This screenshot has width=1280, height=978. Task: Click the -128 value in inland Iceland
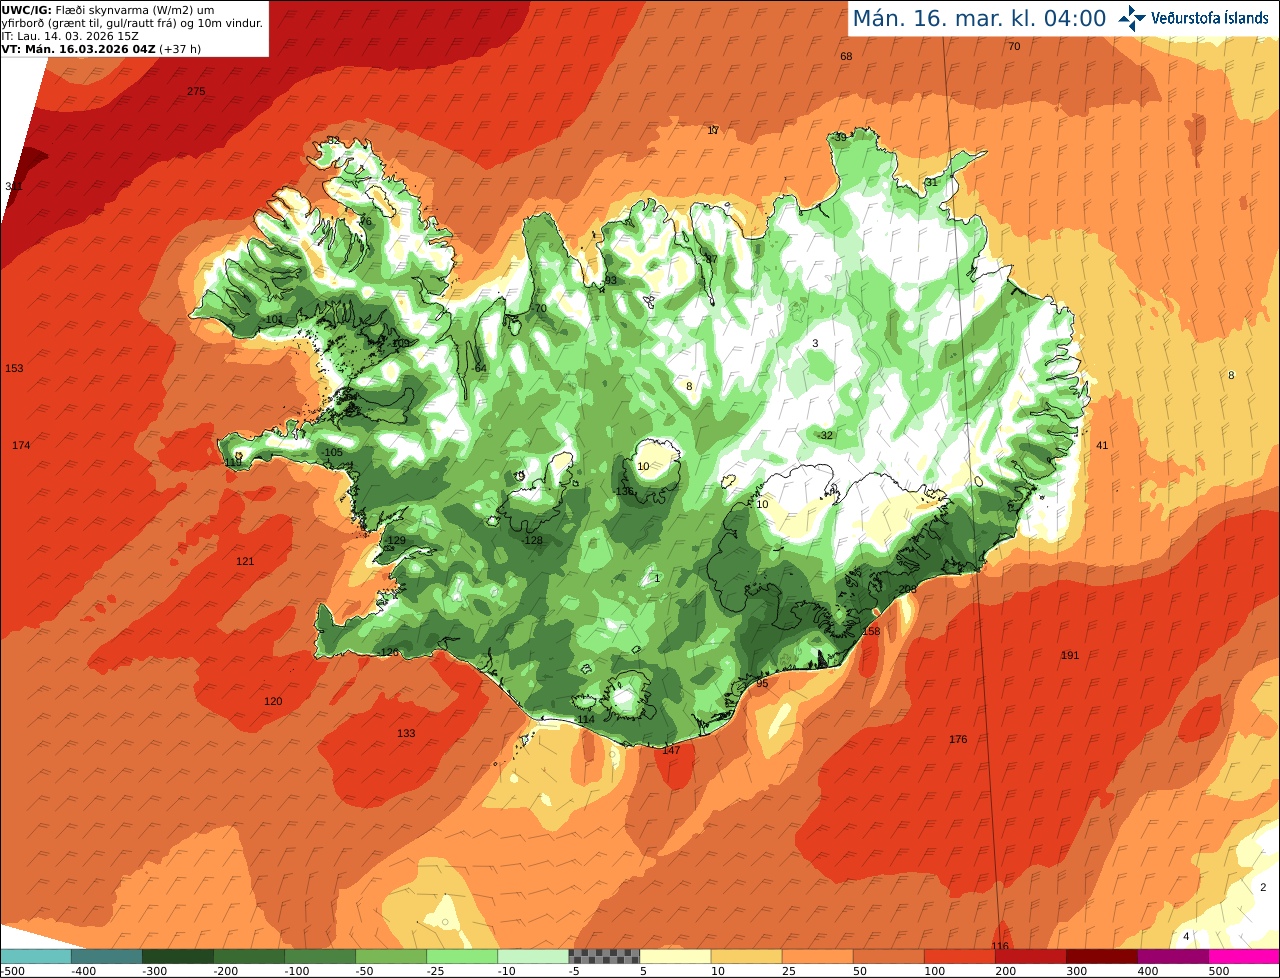click(533, 541)
